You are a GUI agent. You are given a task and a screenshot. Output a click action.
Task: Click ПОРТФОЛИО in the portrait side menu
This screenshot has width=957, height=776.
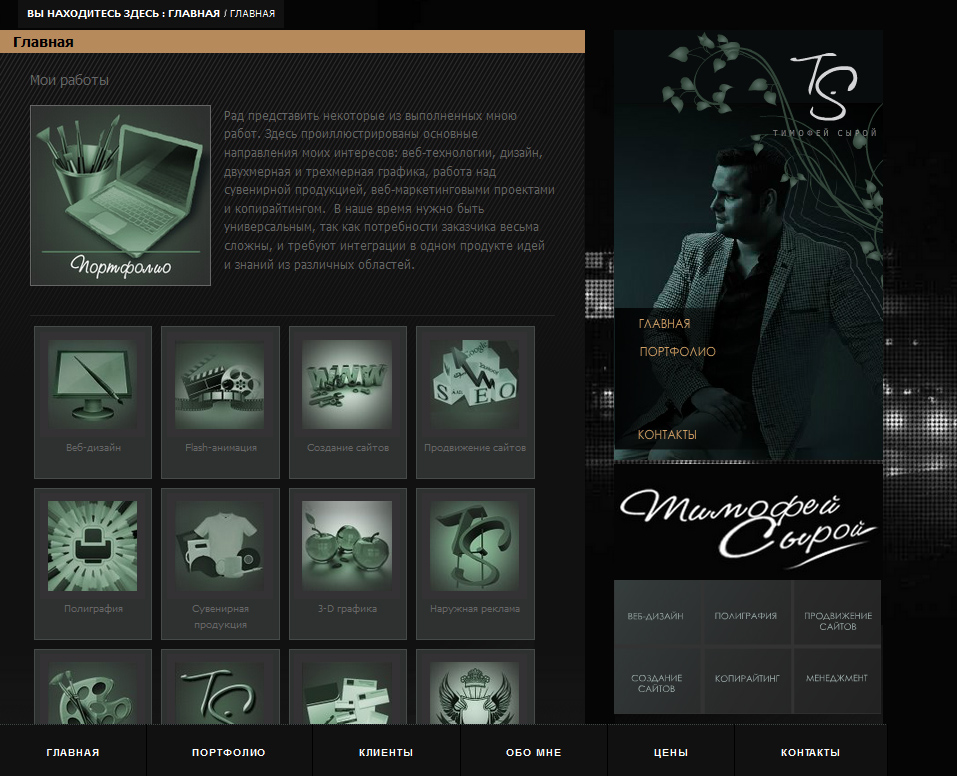pos(677,352)
